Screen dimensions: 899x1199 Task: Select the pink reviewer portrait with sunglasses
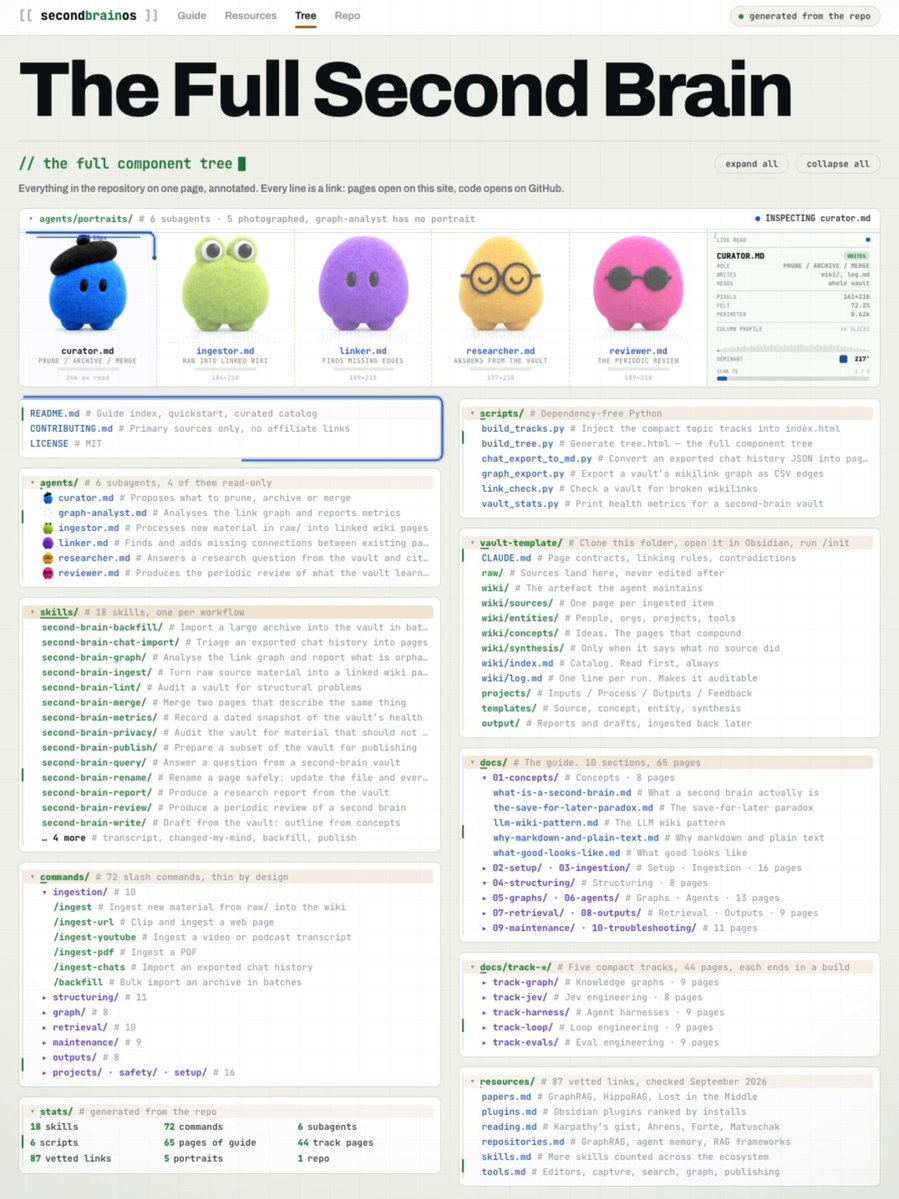point(638,284)
